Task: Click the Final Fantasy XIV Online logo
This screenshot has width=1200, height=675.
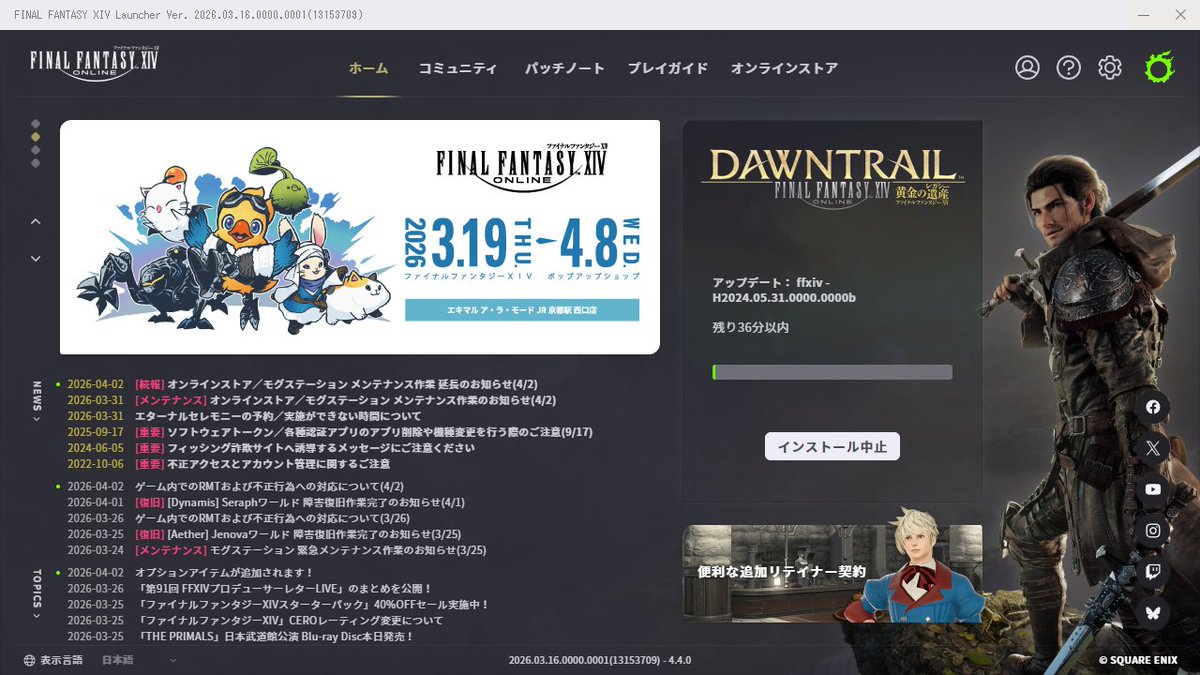Action: click(94, 63)
